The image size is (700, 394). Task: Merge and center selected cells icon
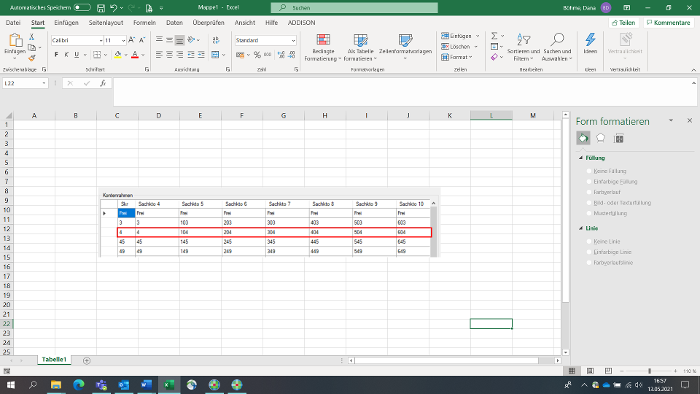coord(215,54)
